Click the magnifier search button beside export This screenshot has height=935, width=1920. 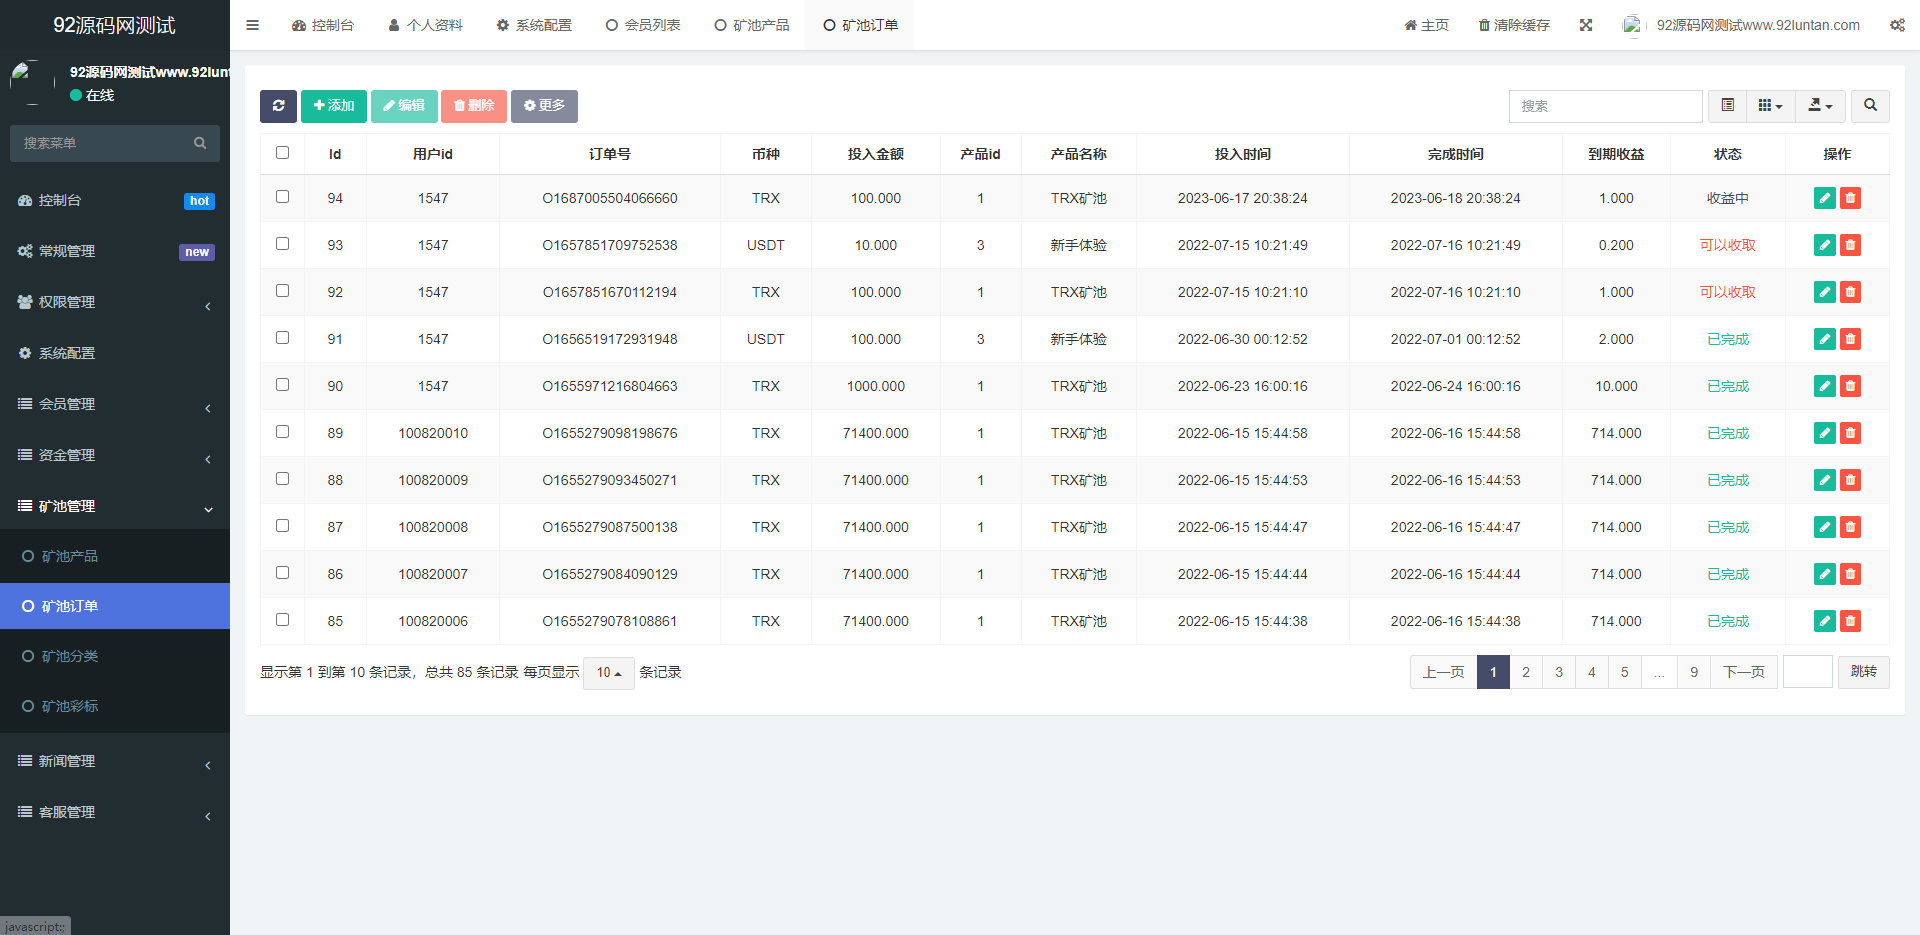1870,106
